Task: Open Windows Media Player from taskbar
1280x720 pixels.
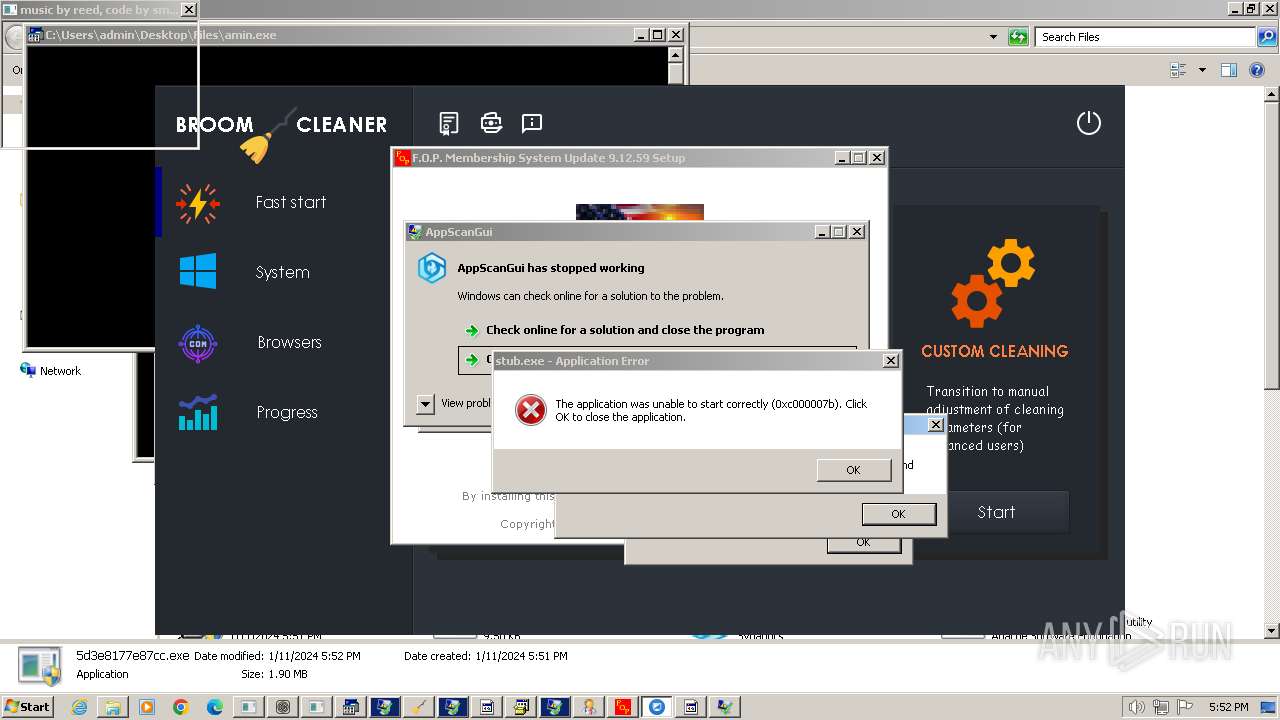Action: point(147,707)
